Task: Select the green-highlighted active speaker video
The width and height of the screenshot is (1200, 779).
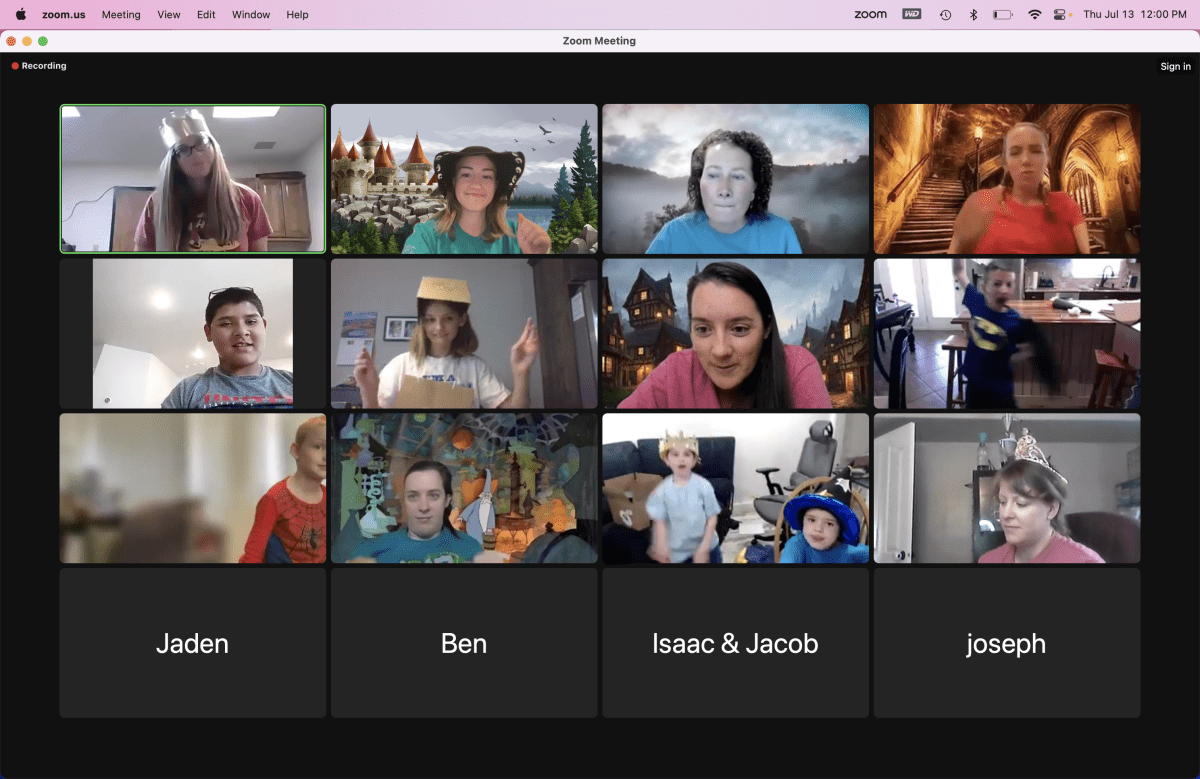Action: point(193,178)
